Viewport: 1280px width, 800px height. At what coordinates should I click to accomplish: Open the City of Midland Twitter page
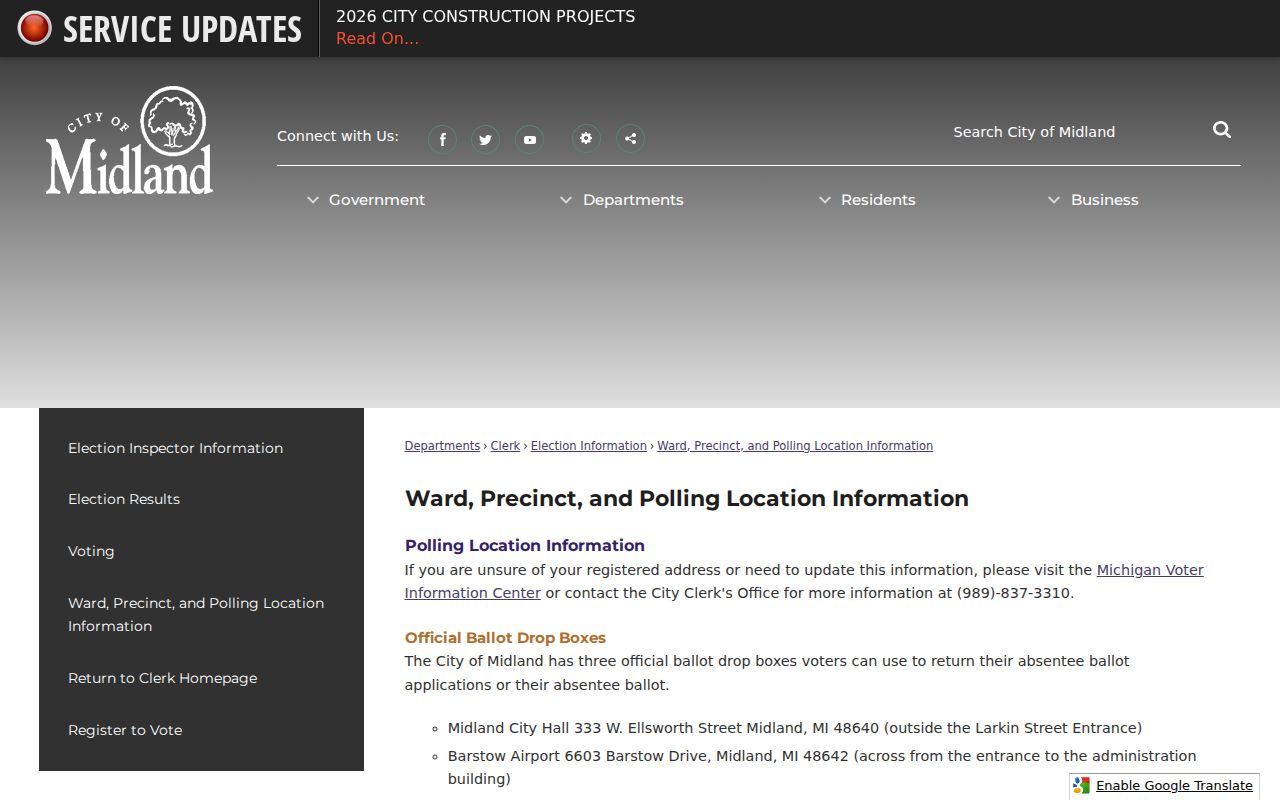point(486,139)
